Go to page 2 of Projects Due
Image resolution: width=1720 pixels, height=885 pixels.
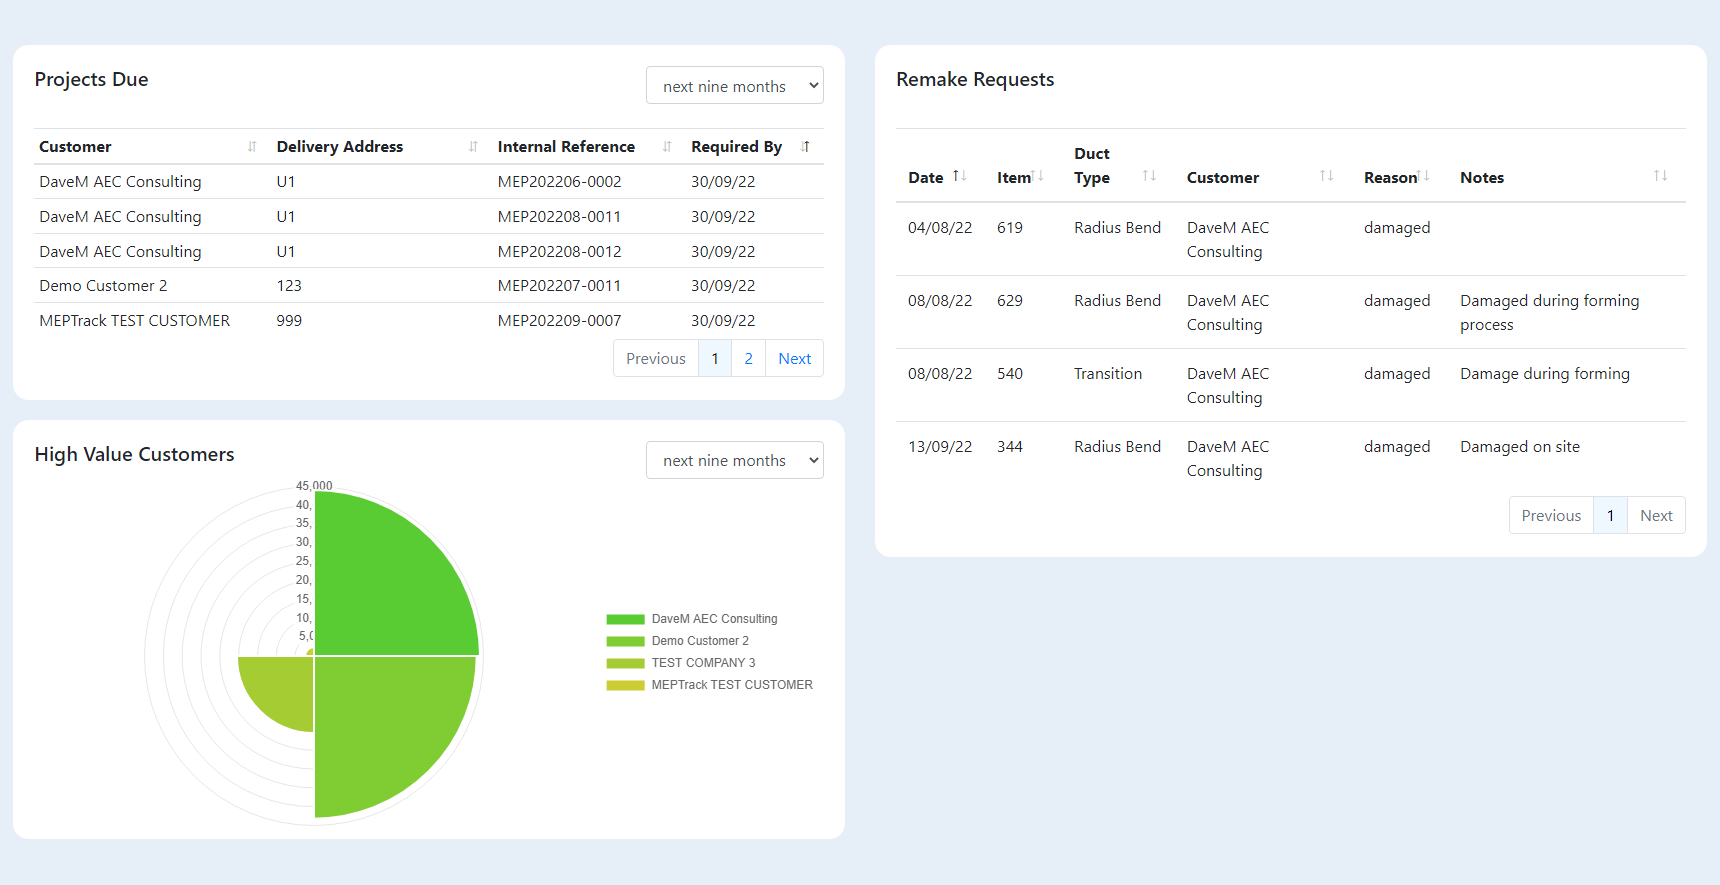coord(748,359)
